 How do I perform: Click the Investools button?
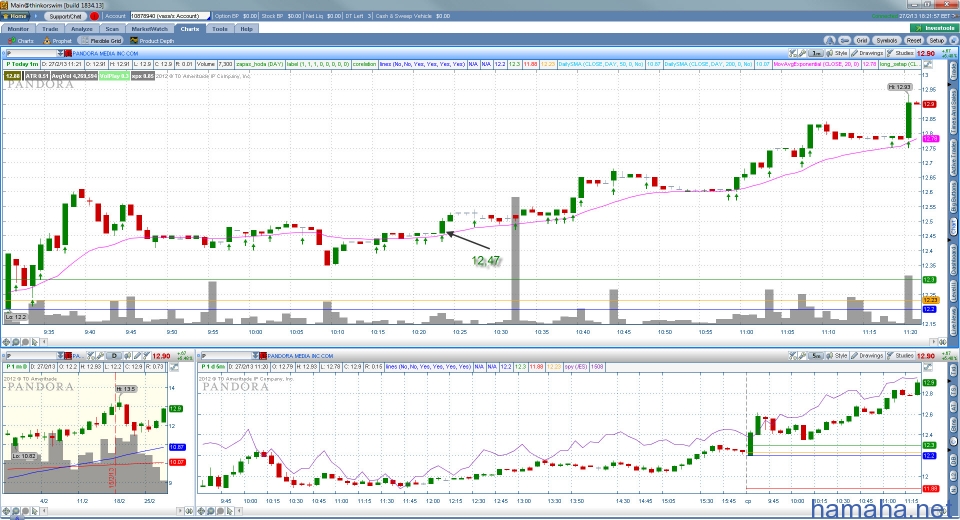click(x=934, y=28)
